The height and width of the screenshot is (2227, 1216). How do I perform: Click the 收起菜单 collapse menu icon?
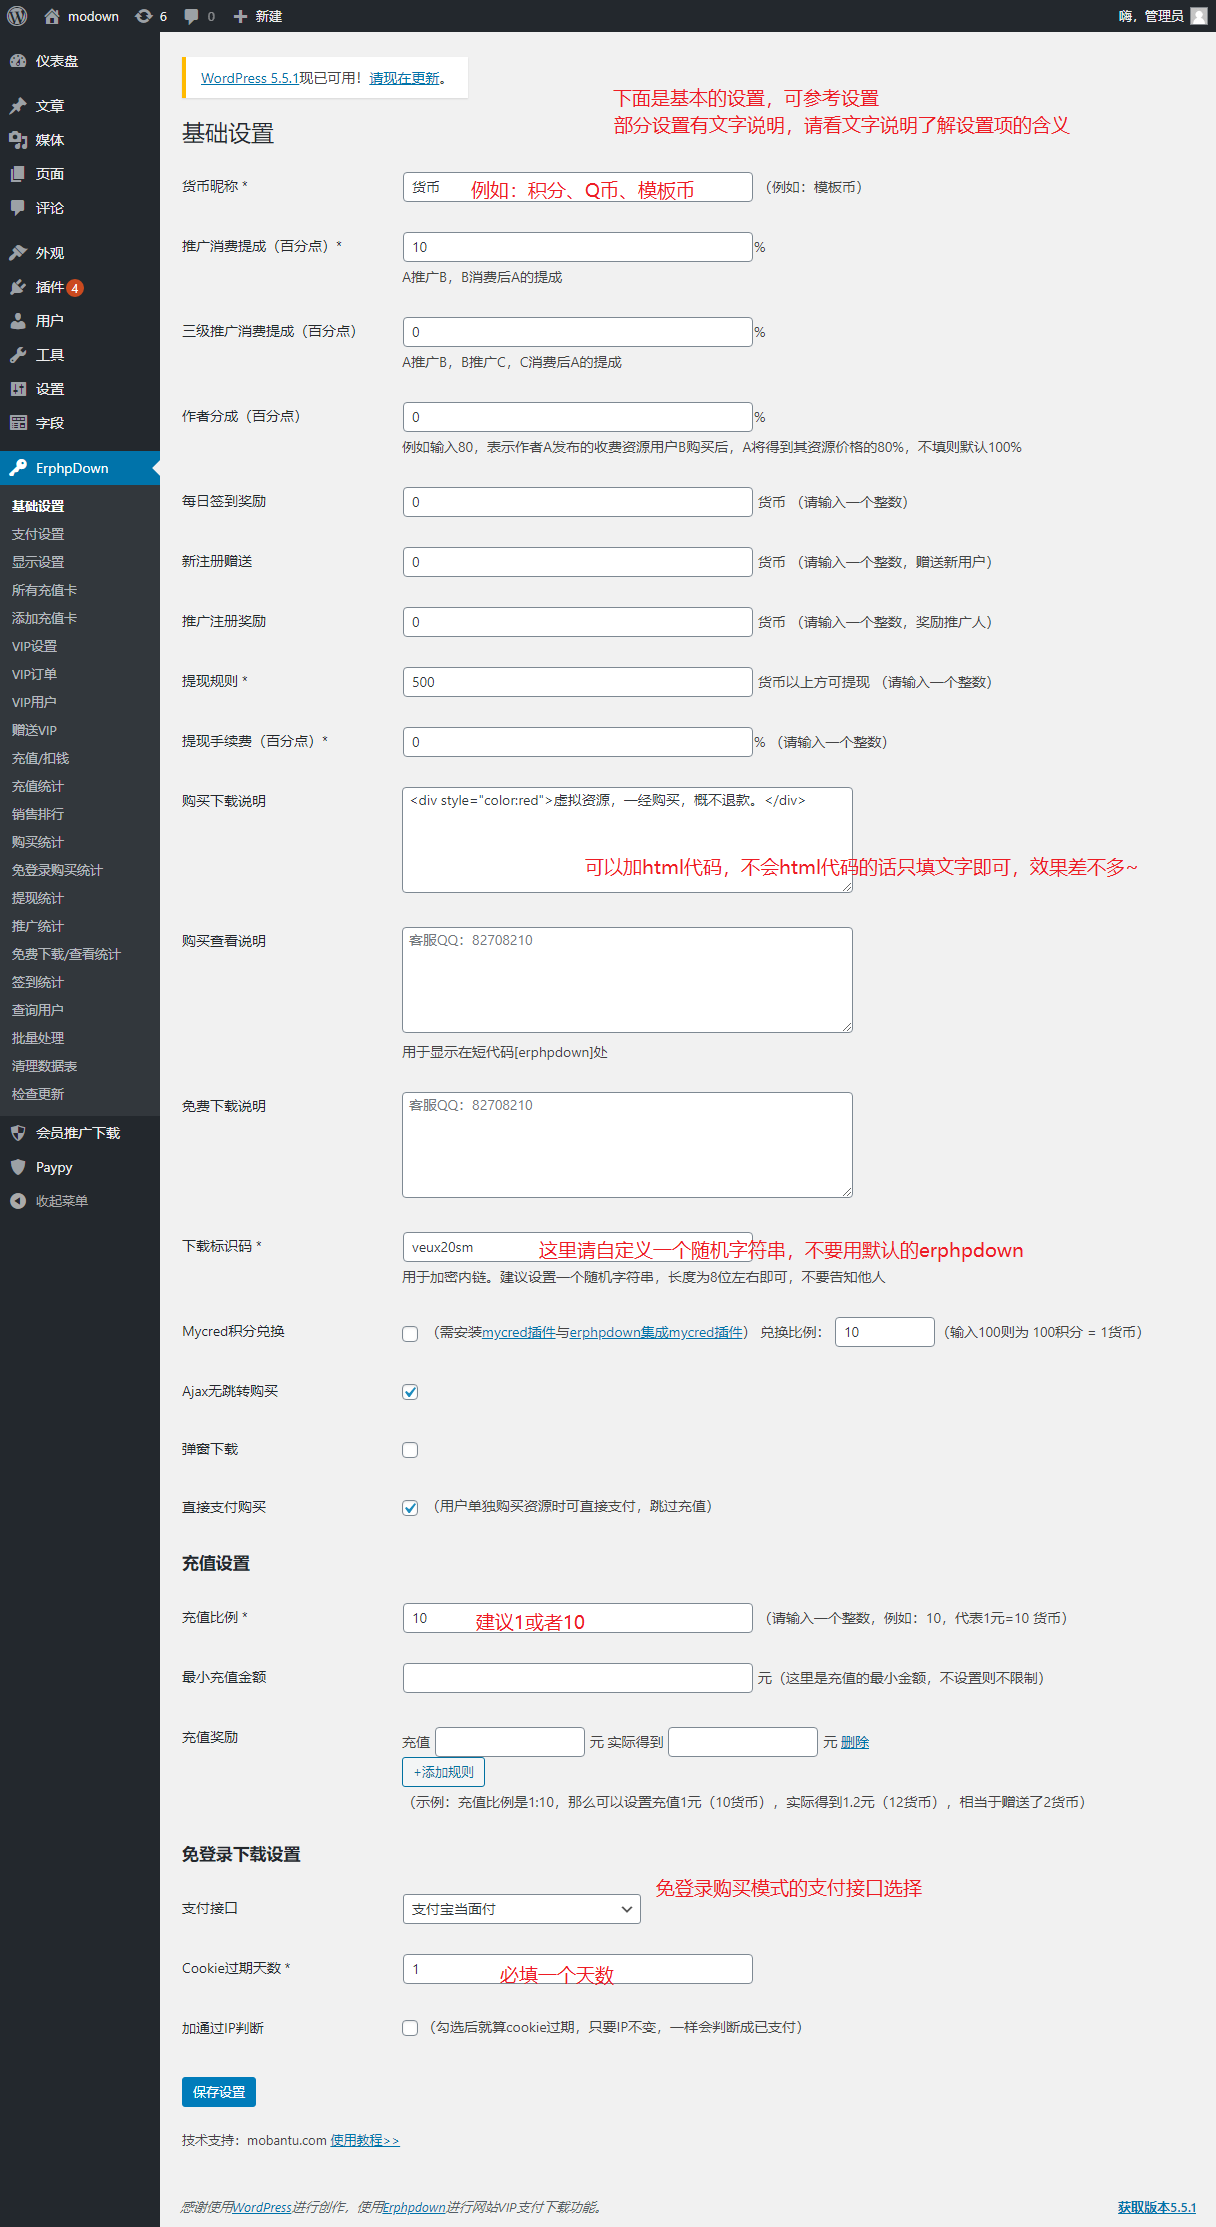coord(18,1201)
